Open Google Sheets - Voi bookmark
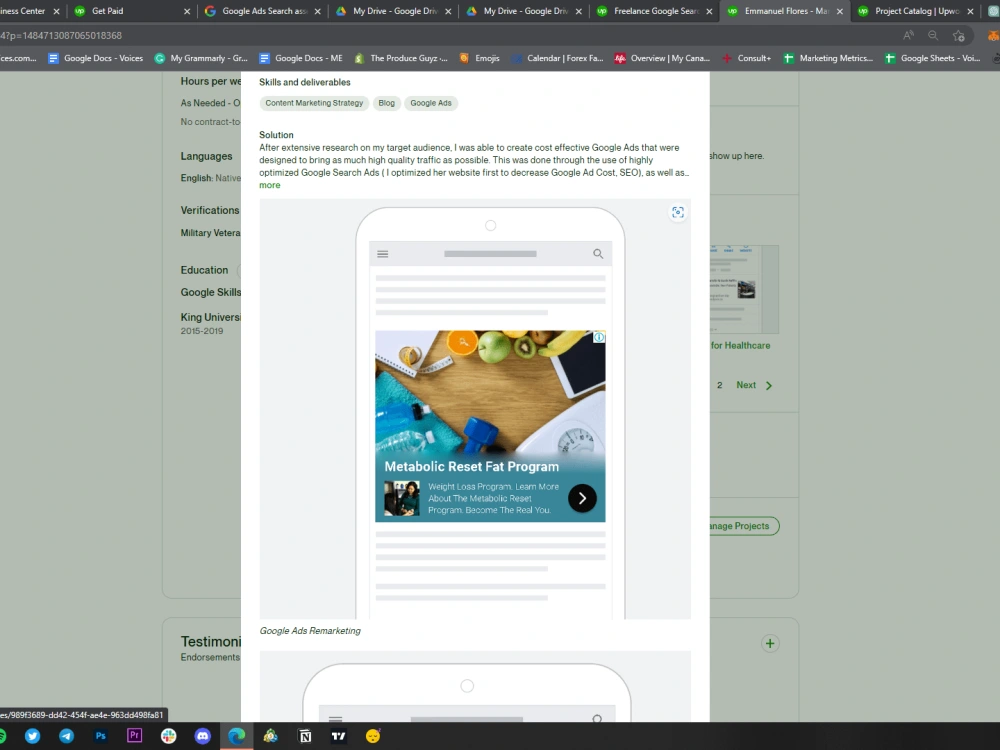The height and width of the screenshot is (750, 1000). [932, 58]
